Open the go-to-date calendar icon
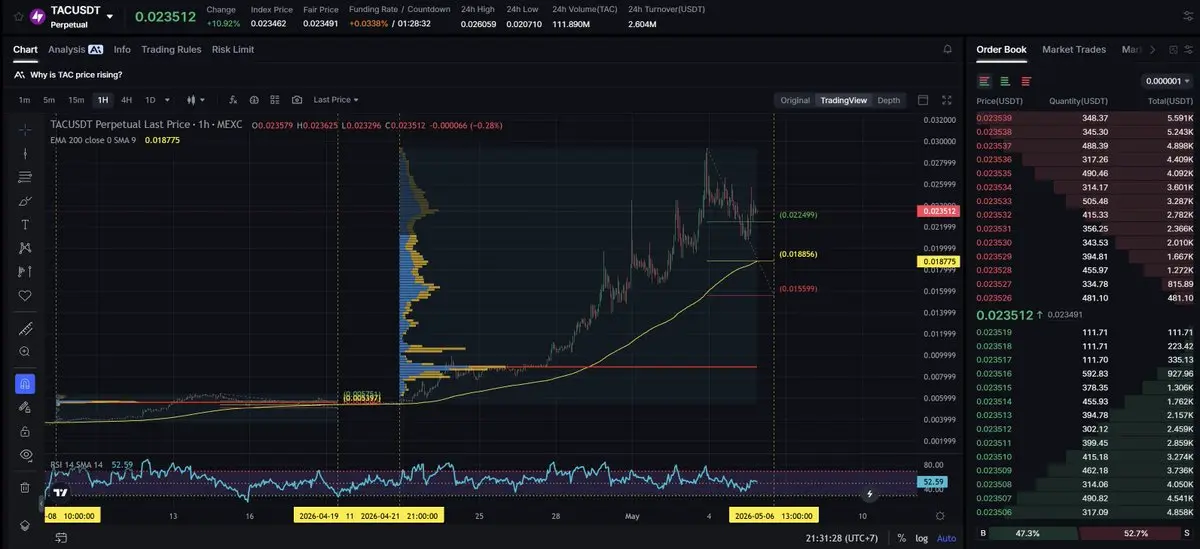 point(61,538)
